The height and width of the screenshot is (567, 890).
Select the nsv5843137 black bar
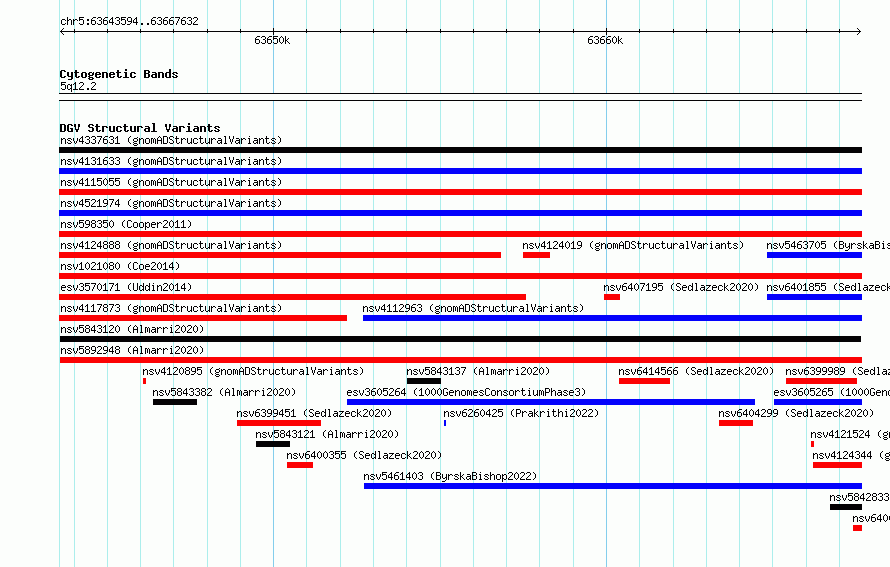coord(423,381)
